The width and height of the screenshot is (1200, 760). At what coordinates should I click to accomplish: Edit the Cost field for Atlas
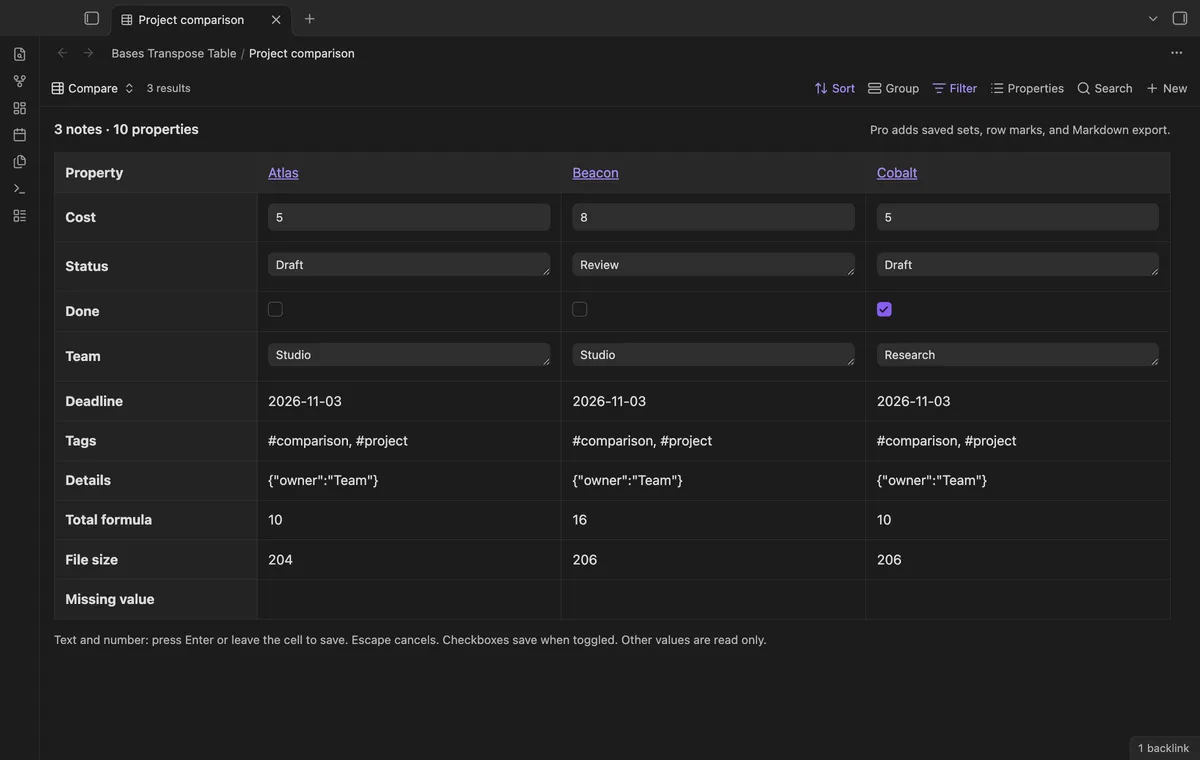coord(409,217)
